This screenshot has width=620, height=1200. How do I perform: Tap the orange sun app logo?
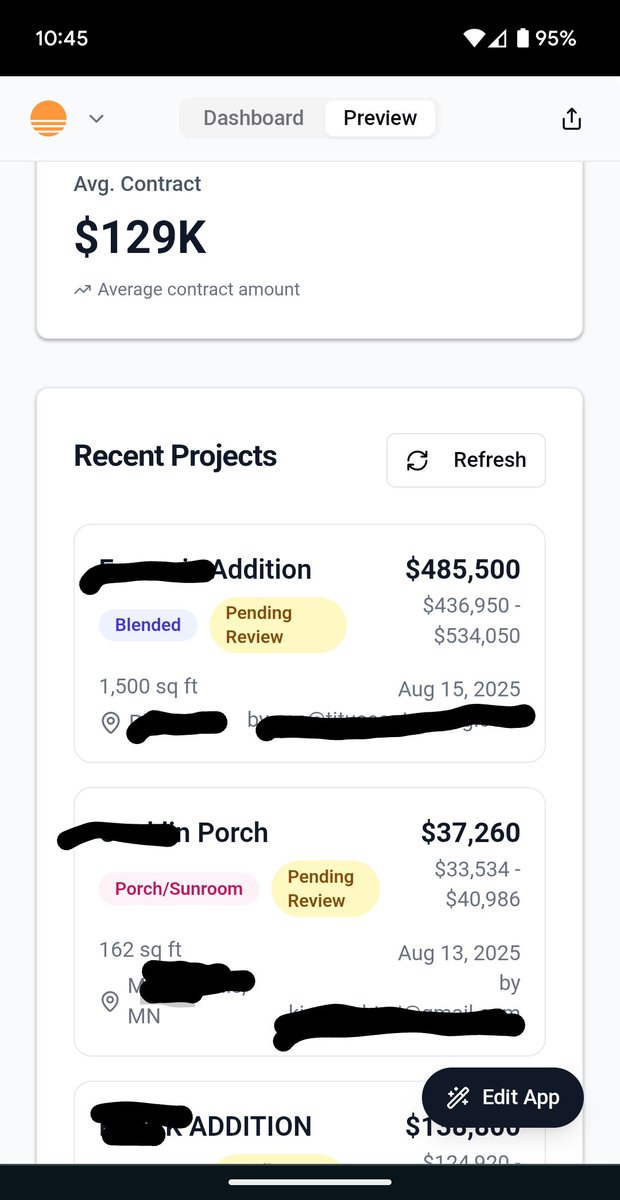(x=48, y=118)
